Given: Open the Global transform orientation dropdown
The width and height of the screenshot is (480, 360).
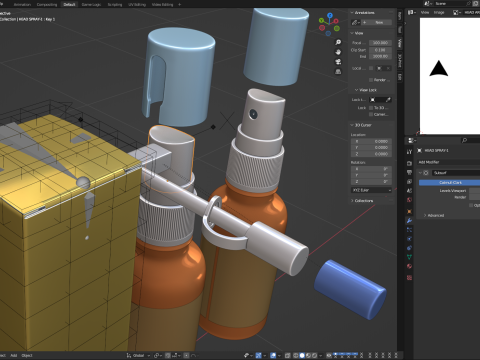Looking at the screenshot, I should point(138,356).
